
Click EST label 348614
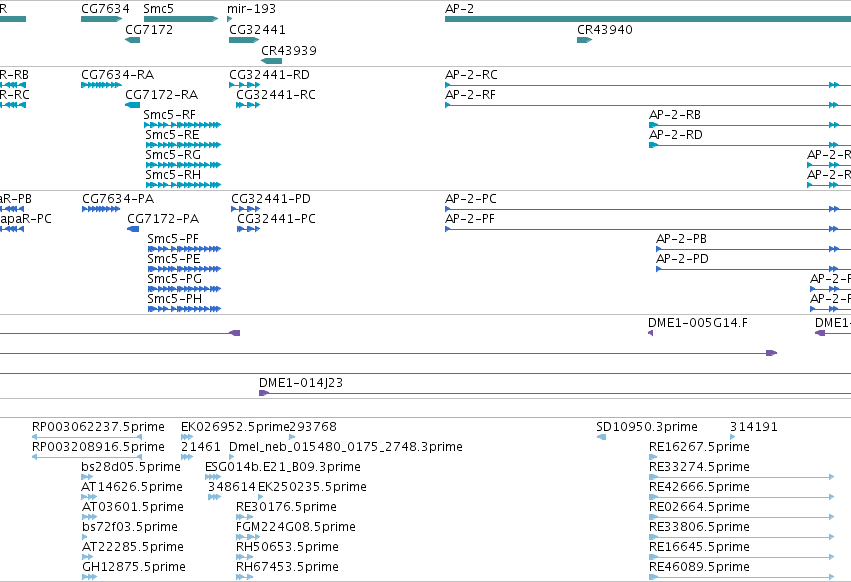coord(232,487)
